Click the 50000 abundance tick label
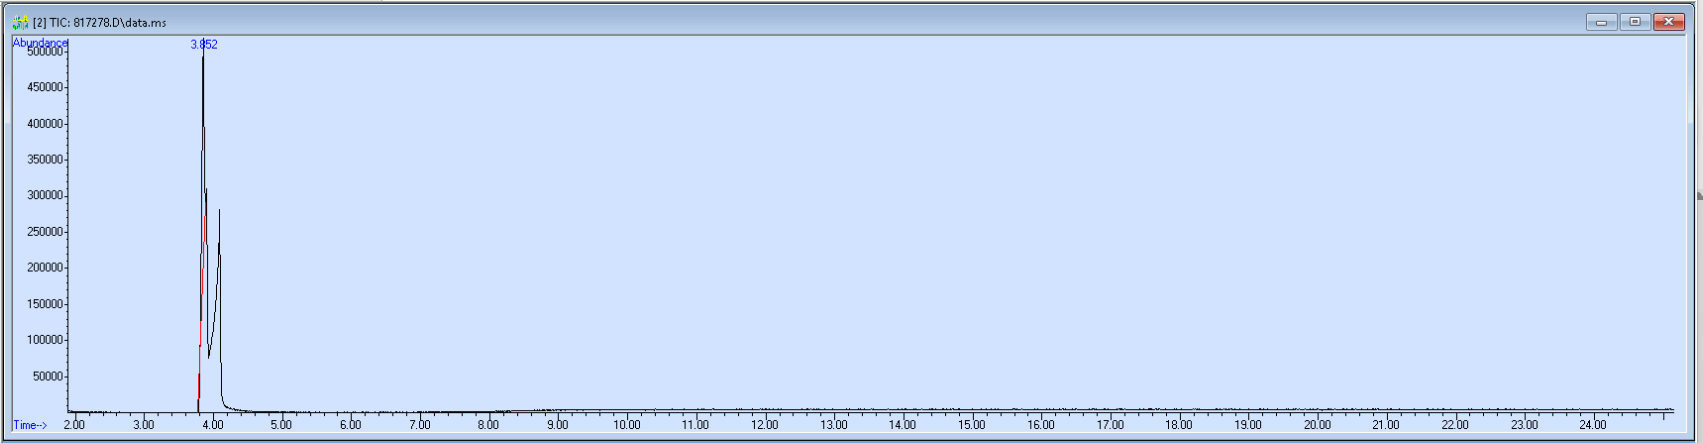 click(x=49, y=377)
